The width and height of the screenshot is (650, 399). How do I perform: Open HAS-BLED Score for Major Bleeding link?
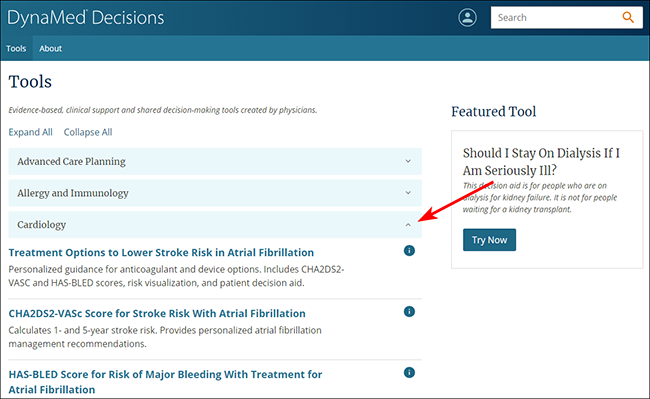tap(165, 382)
